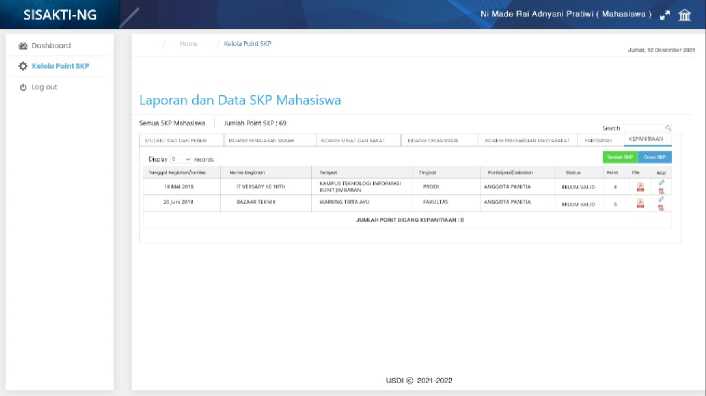The image size is (706, 396).
Task: Click ANGGOTA PANITIA in the IT Versary row
Action: [x=507, y=186]
